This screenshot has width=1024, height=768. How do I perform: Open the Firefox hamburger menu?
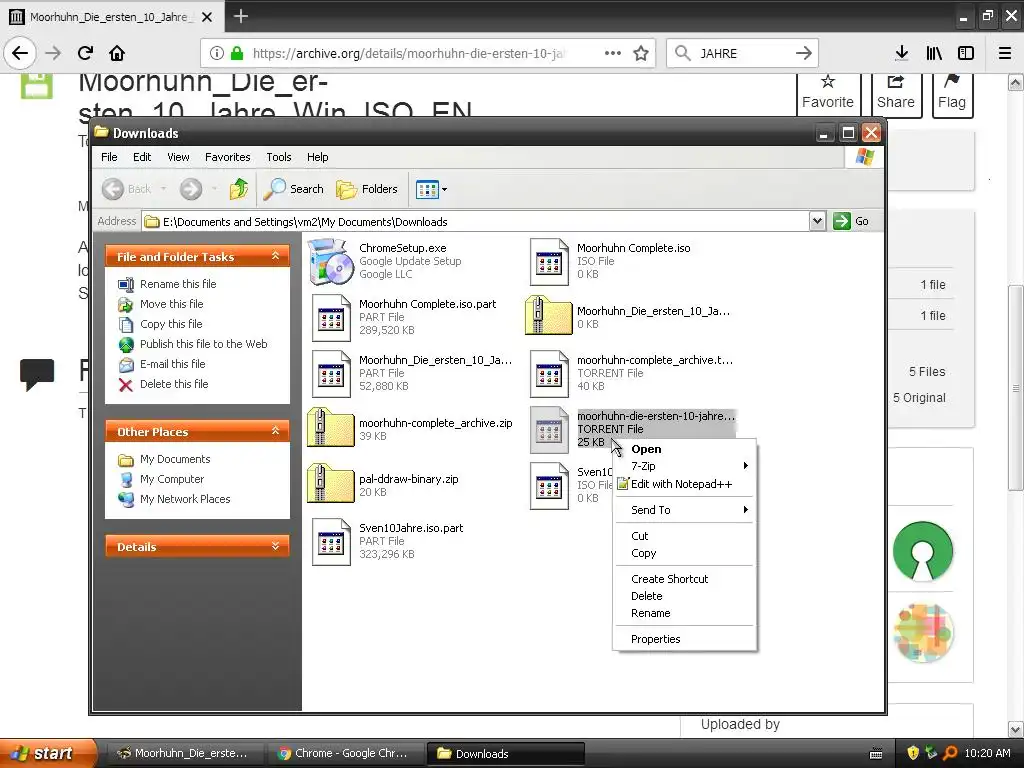(x=1005, y=53)
